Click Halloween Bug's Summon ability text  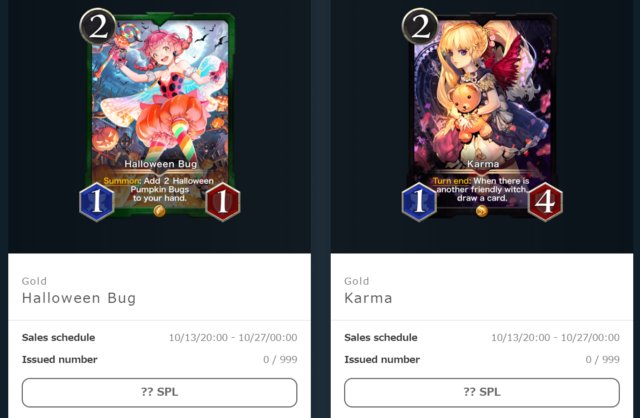[159, 189]
